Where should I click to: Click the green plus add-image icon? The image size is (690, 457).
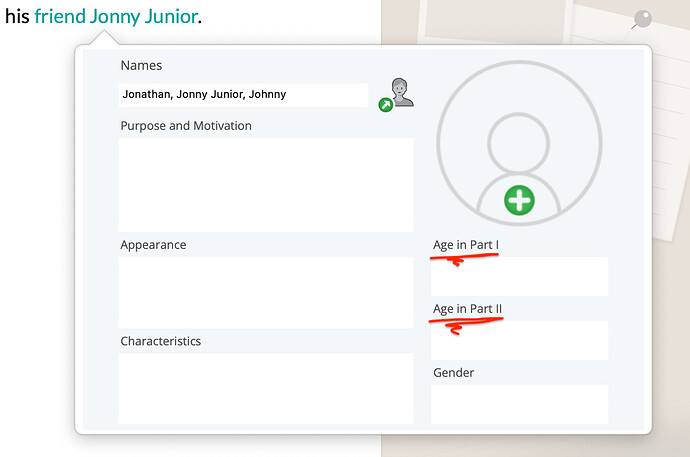pyautogui.click(x=518, y=199)
